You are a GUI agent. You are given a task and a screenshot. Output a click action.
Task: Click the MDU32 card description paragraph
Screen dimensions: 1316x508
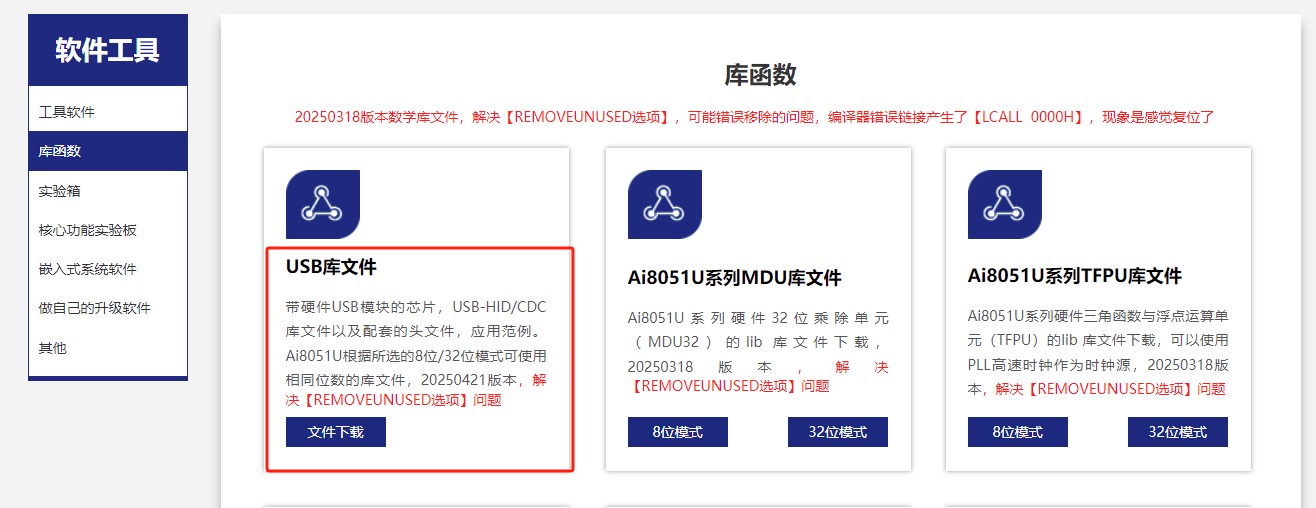pos(758,352)
